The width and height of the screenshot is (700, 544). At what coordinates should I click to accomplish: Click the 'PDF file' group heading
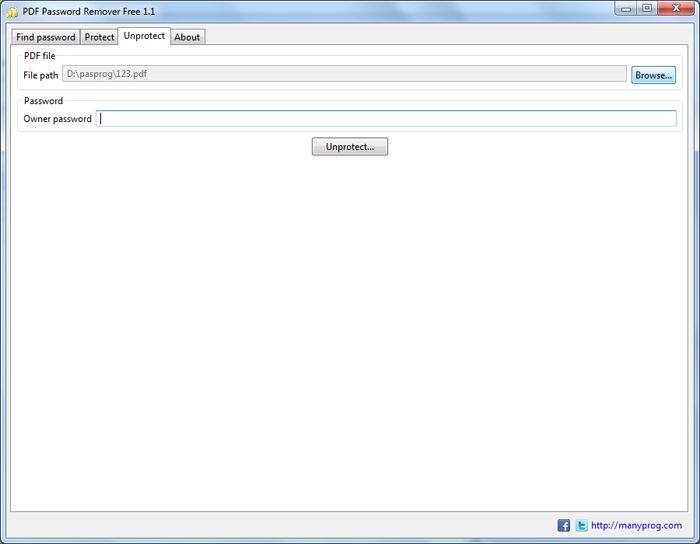[40, 56]
